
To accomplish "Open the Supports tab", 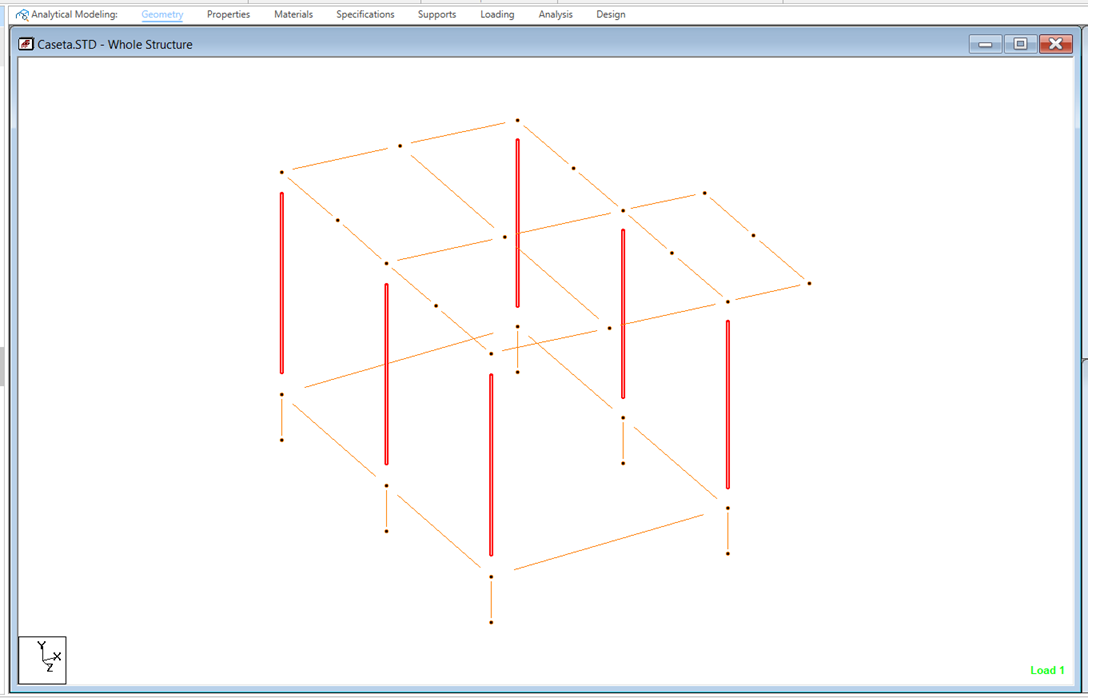I will 437,14.
